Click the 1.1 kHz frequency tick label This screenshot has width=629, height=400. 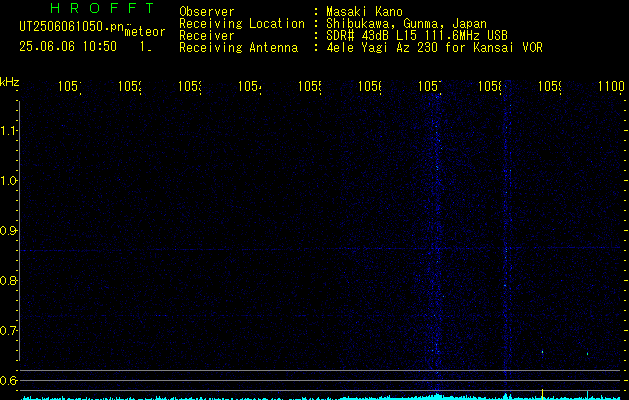8,130
